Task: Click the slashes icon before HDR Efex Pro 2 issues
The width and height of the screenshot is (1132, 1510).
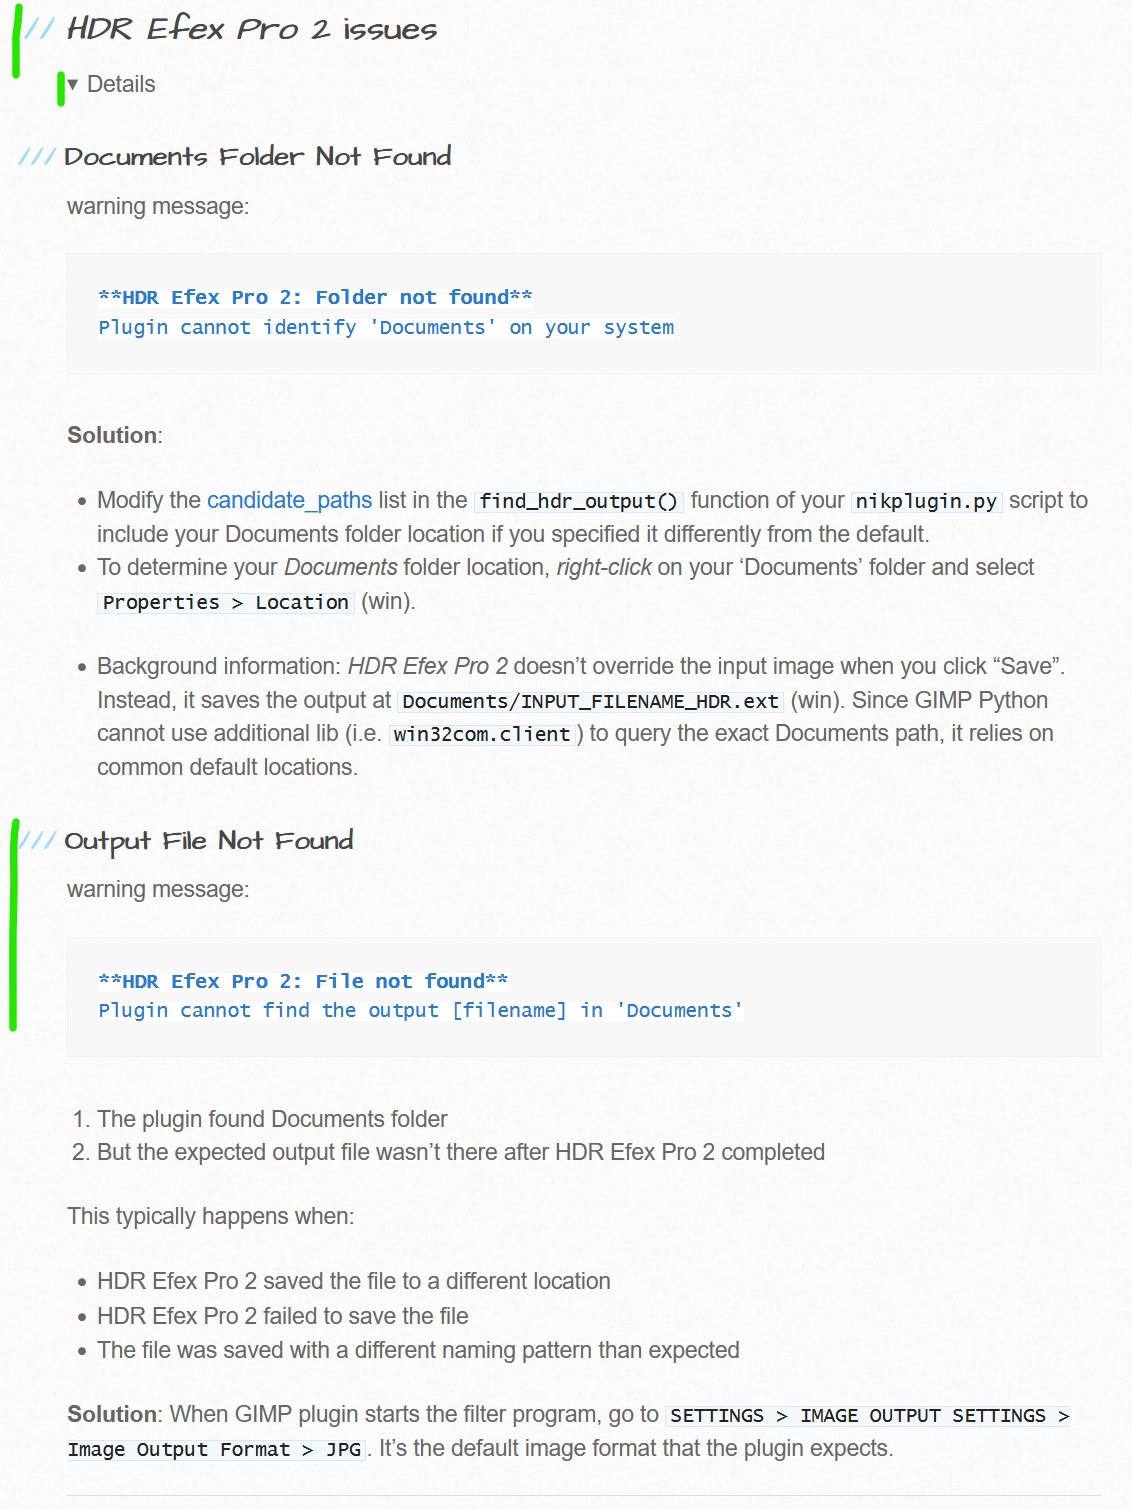Action: pos(40,29)
